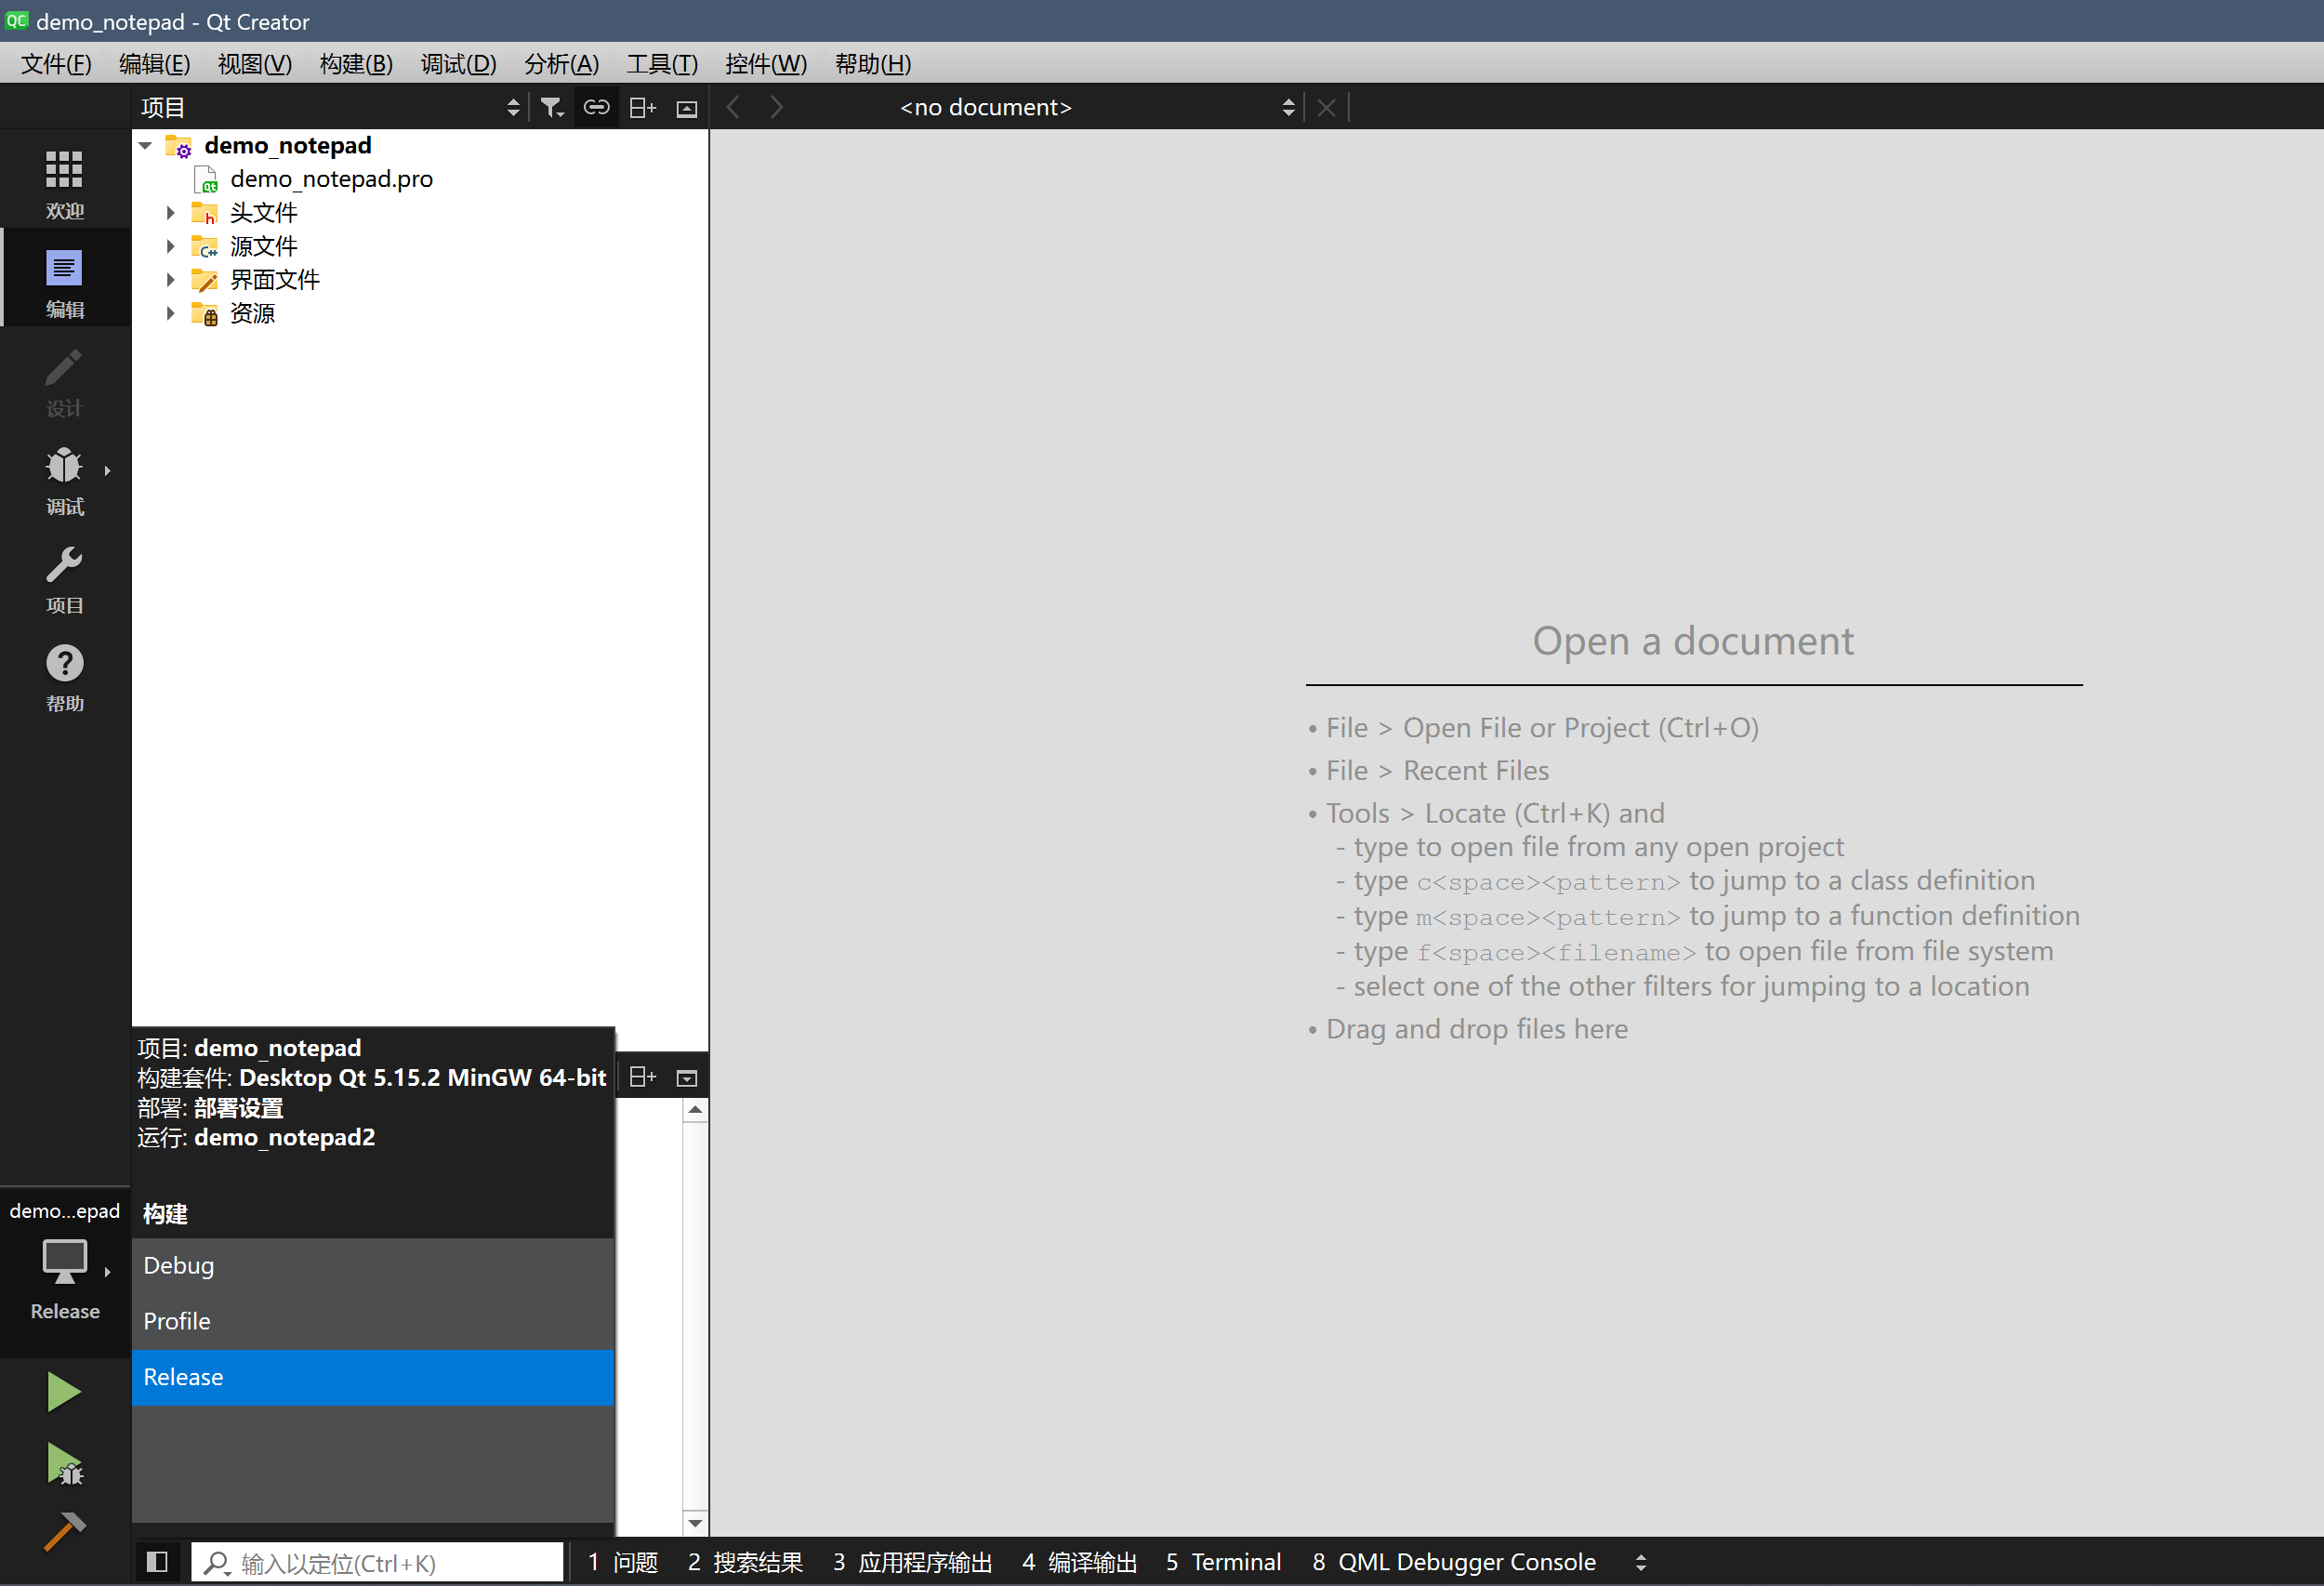
Task: Choose Profile build configuration
Action: [x=373, y=1321]
